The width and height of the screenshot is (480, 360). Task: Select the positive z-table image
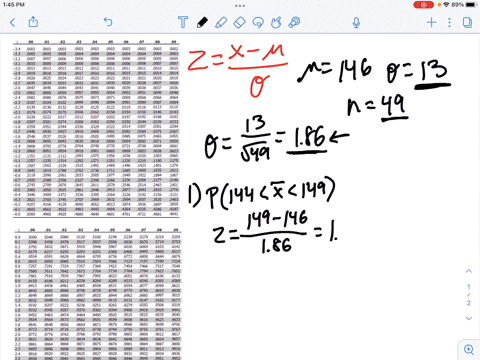98,294
